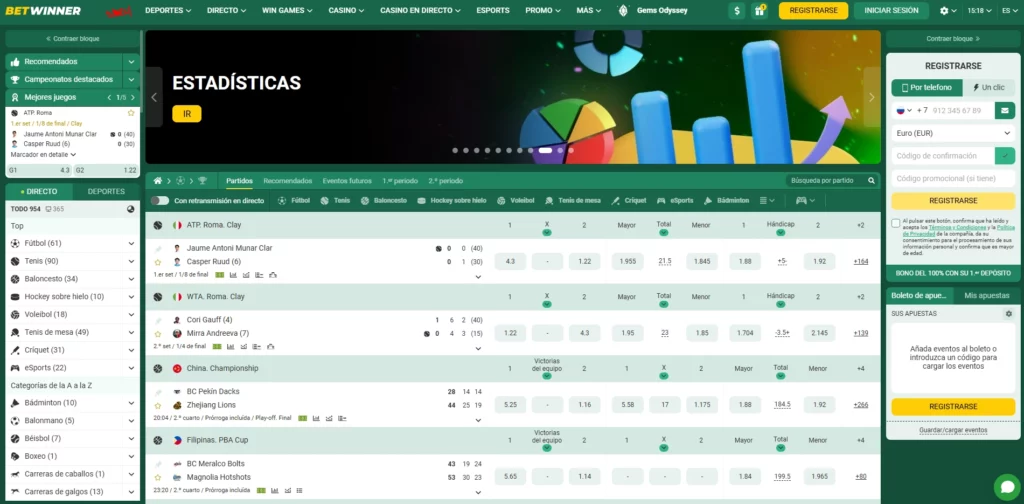The width and height of the screenshot is (1024, 504).
Task: Expand the ATP Roma match details chevron
Action: [x=478, y=277]
